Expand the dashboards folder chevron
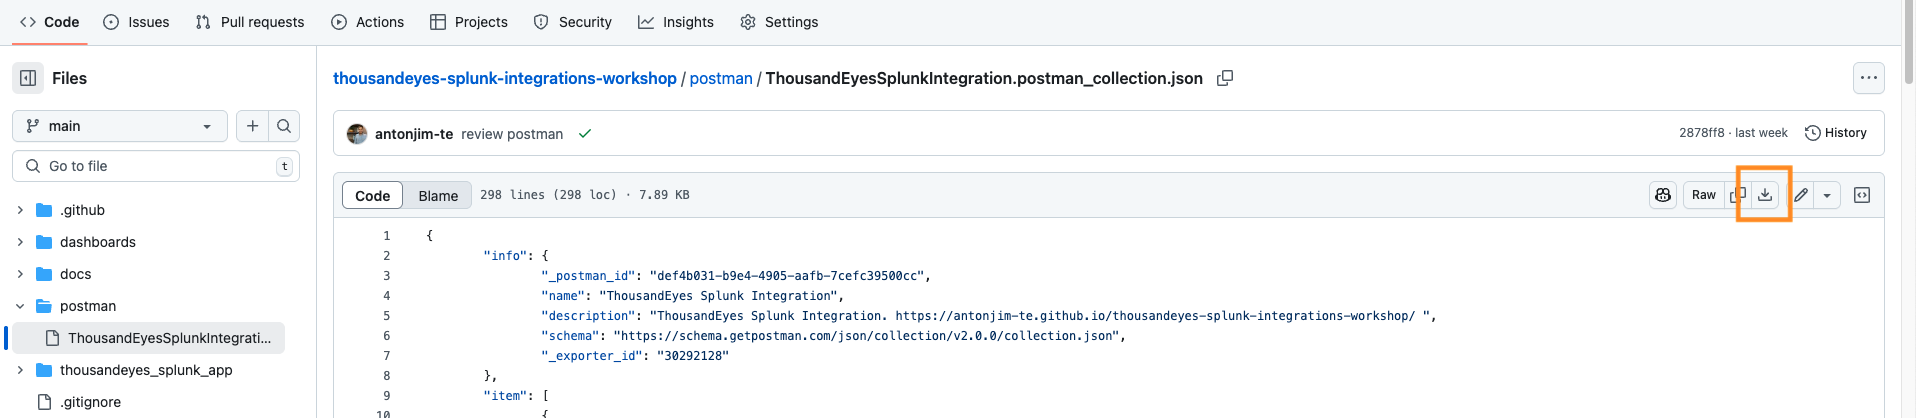This screenshot has width=1916, height=418. (x=20, y=242)
